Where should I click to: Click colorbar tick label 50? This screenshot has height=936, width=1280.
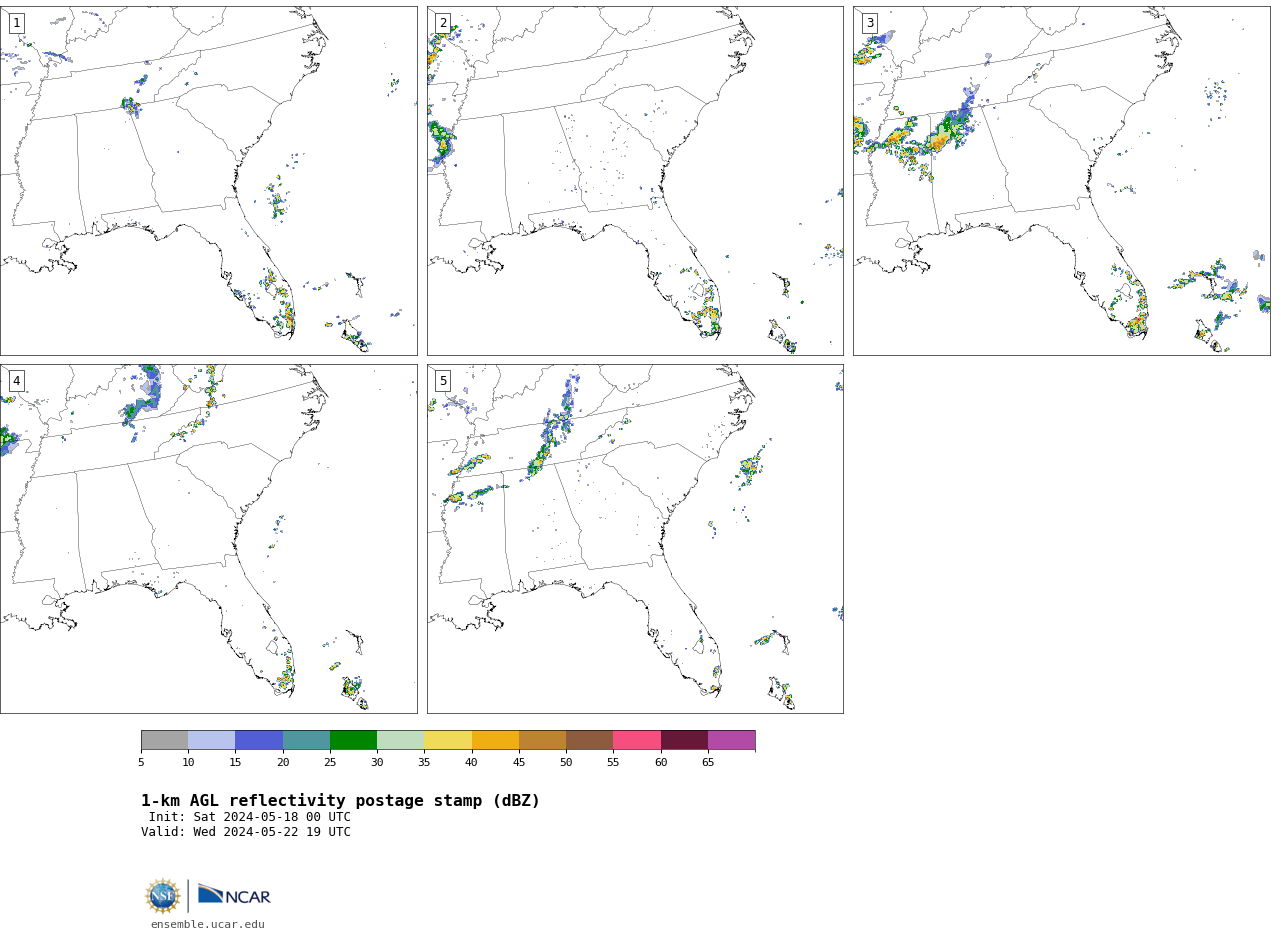(x=566, y=763)
